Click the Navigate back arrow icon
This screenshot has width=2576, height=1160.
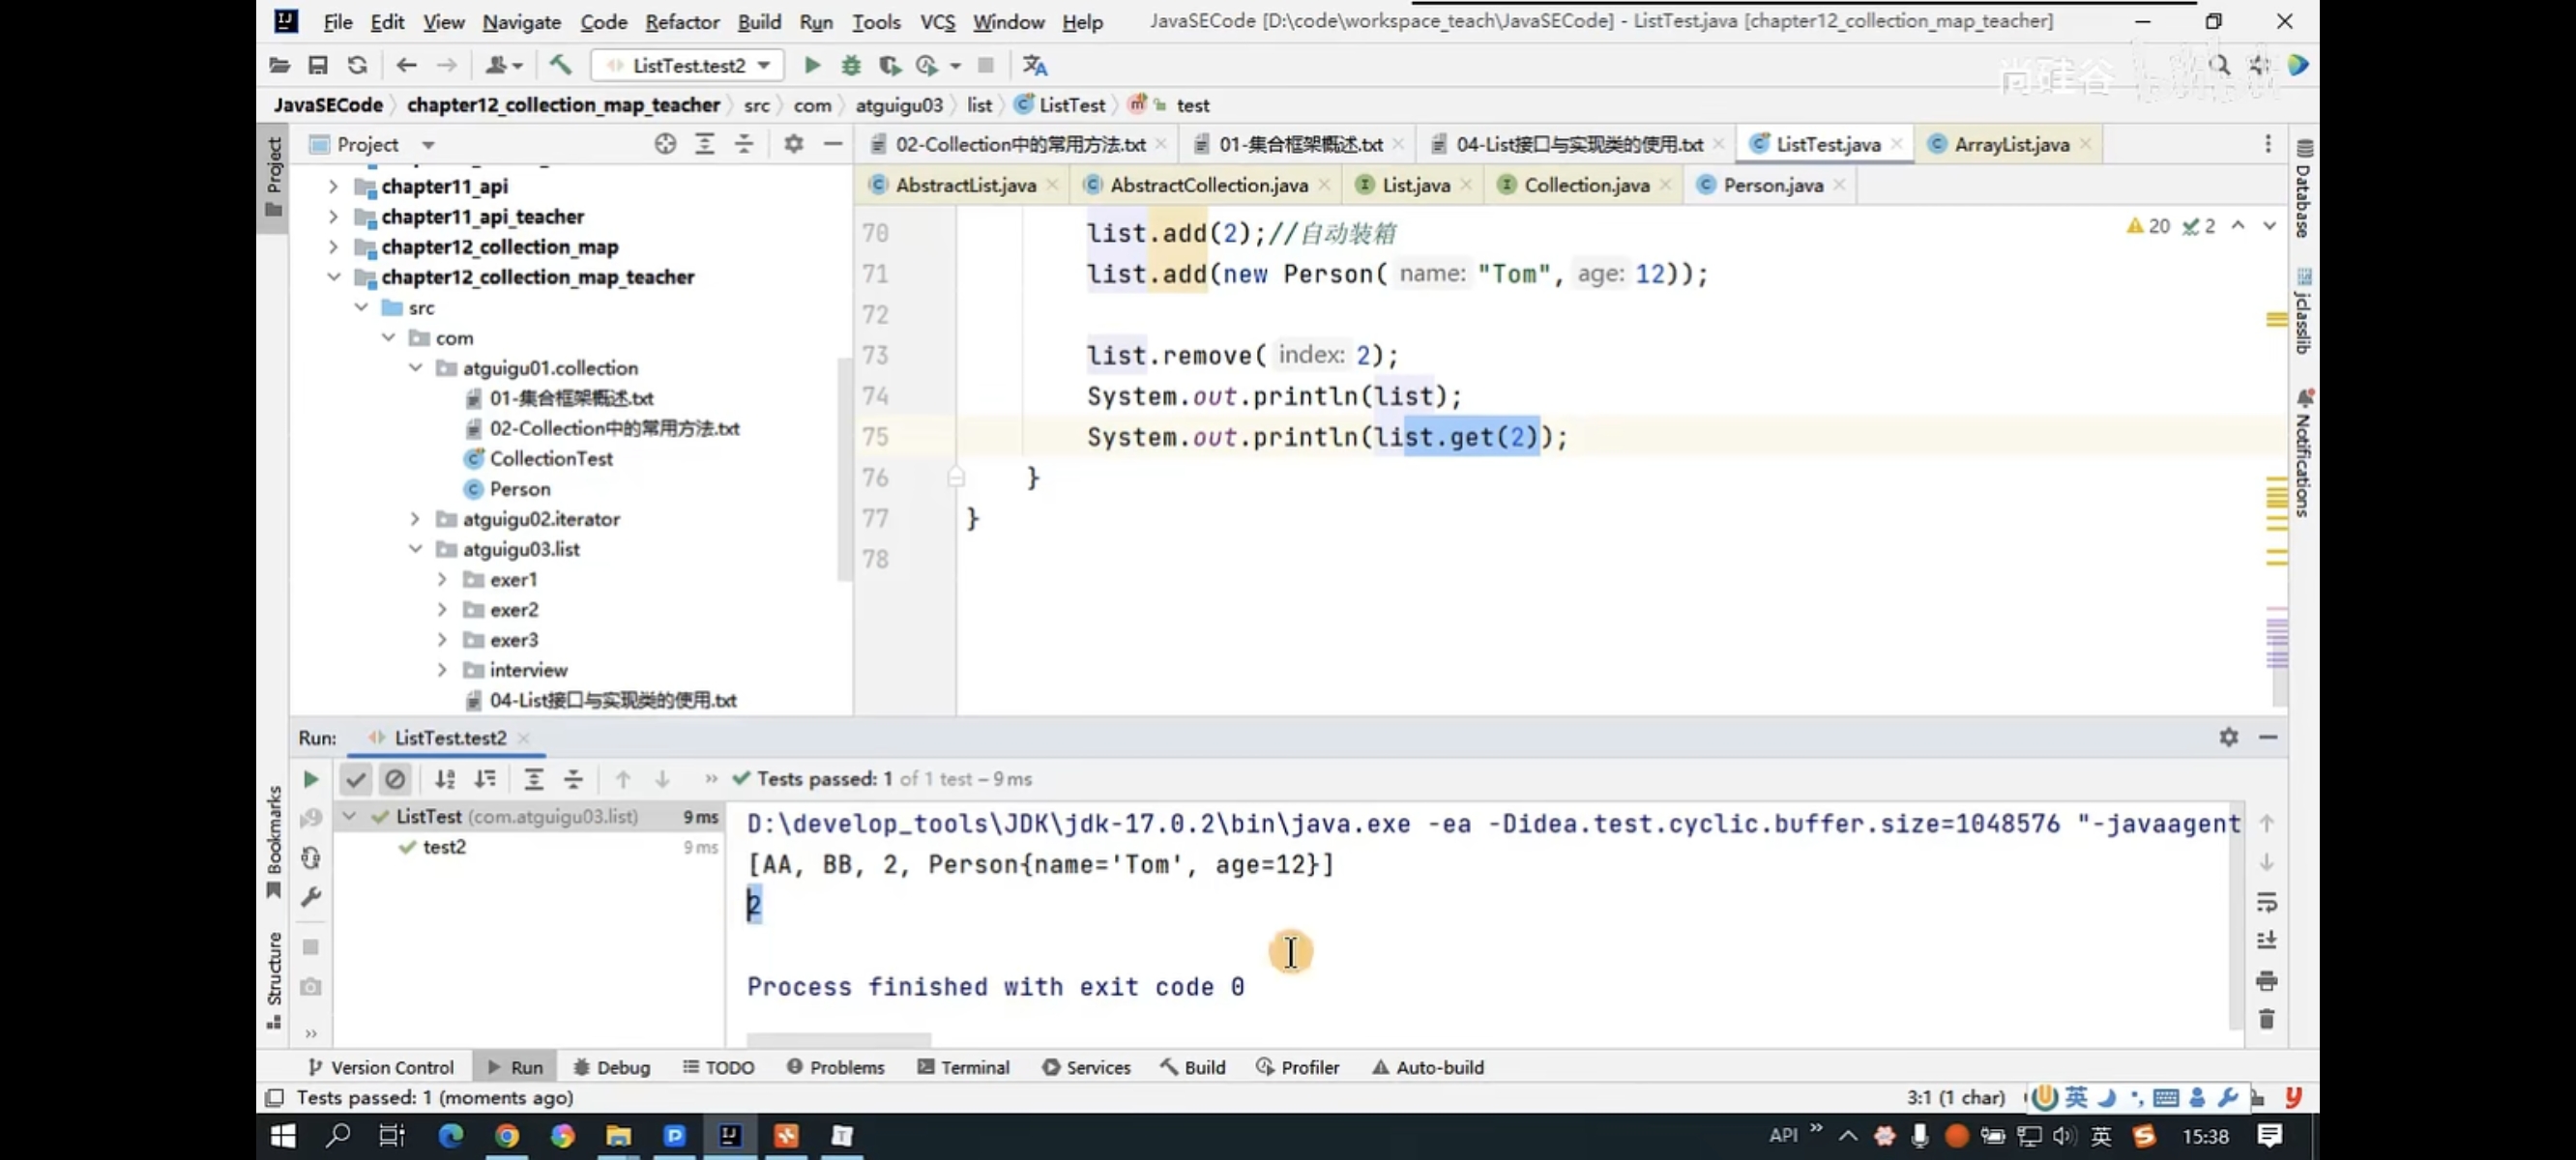(404, 66)
